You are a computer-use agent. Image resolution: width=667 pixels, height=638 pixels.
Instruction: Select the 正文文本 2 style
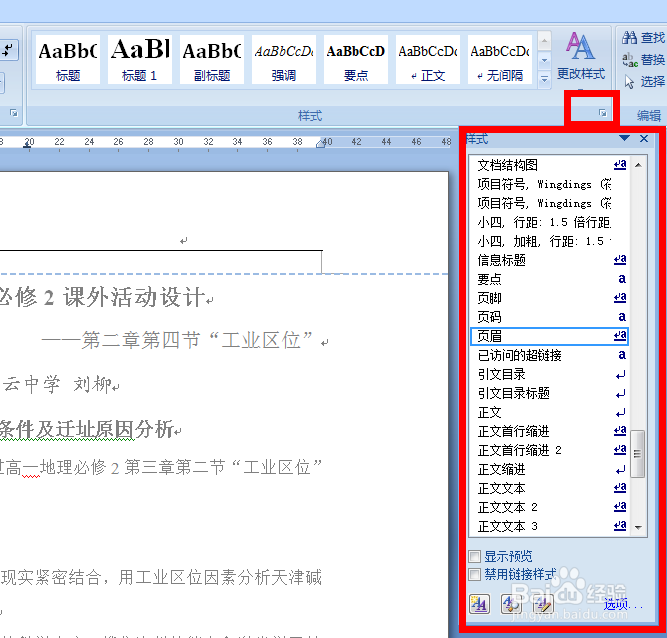pyautogui.click(x=549, y=507)
